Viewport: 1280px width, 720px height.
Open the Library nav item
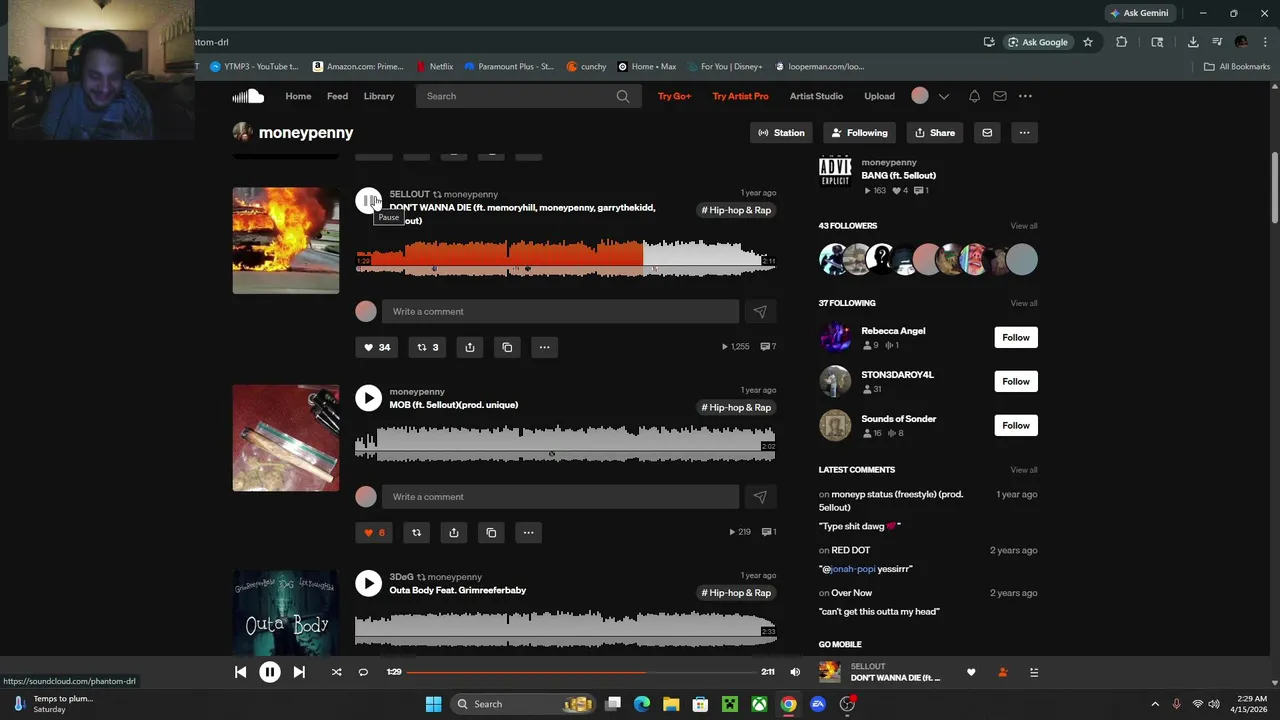coord(379,96)
